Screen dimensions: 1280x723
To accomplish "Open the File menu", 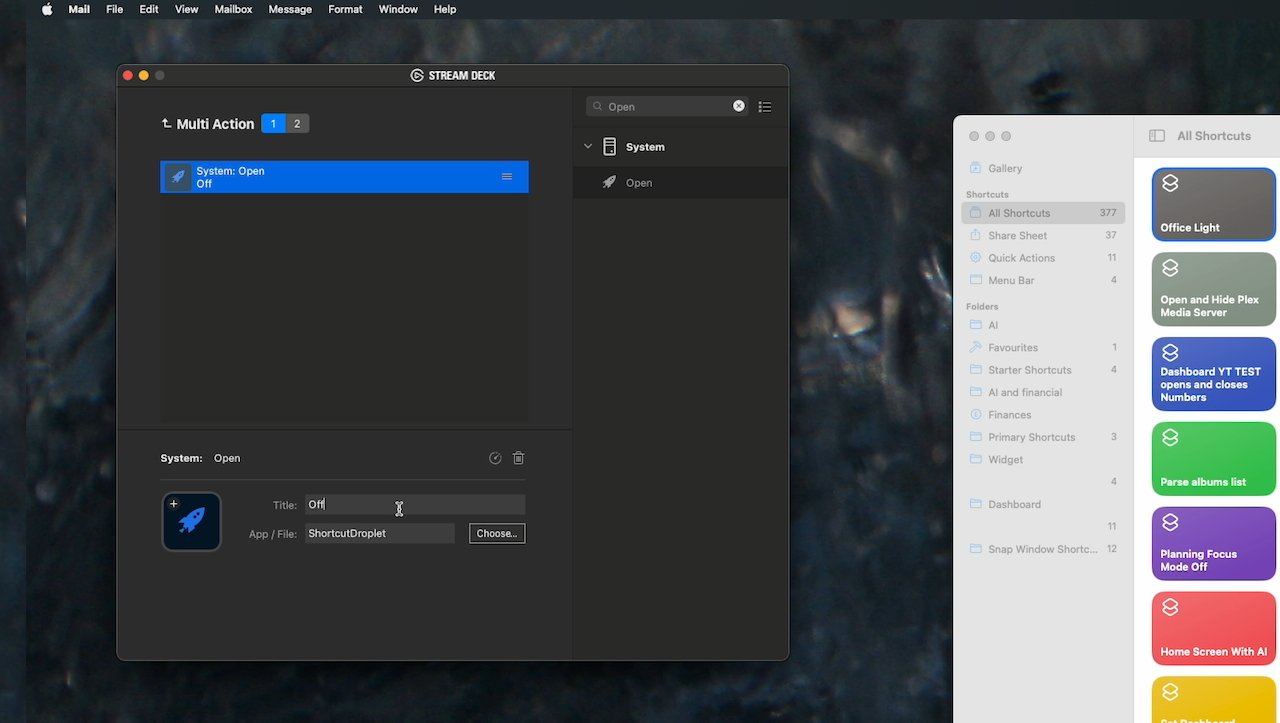I will (x=115, y=9).
